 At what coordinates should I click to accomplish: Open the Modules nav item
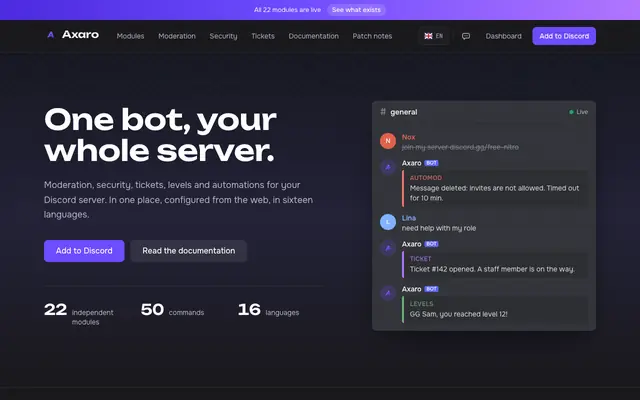tap(130, 36)
